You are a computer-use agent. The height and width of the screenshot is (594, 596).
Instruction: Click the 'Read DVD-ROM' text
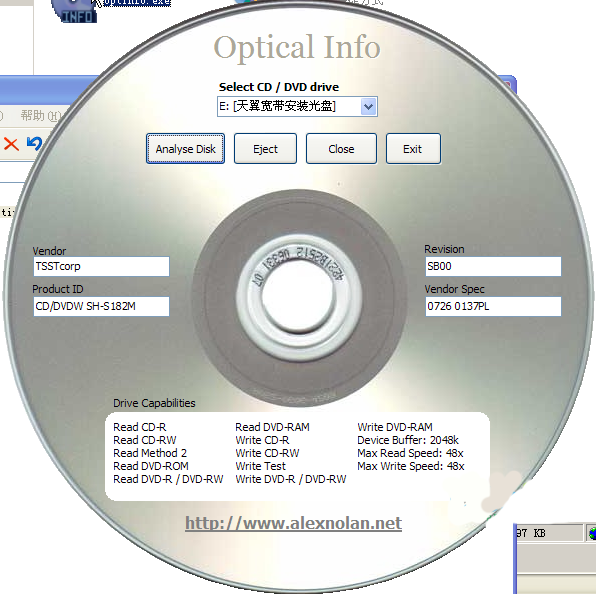(x=151, y=466)
